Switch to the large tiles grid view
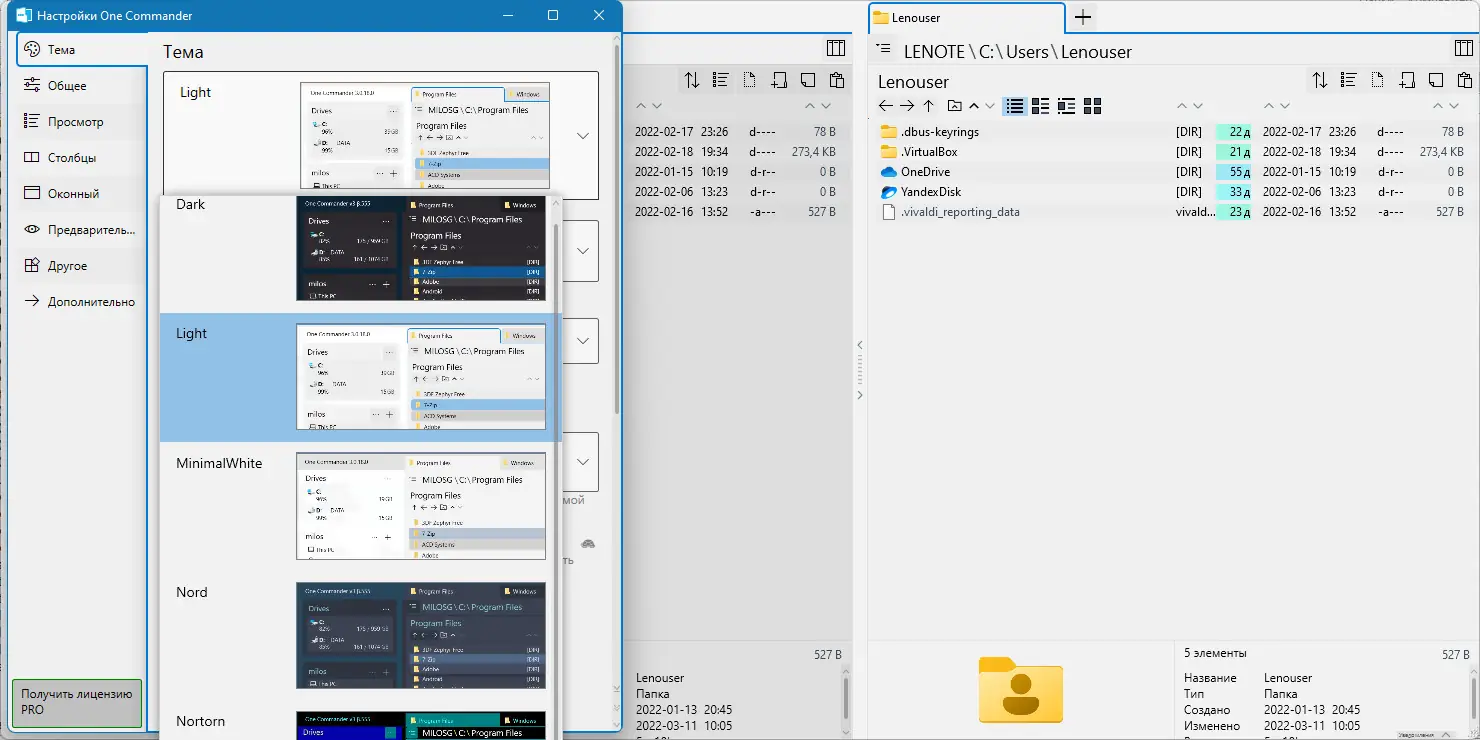 pyautogui.click(x=1092, y=106)
